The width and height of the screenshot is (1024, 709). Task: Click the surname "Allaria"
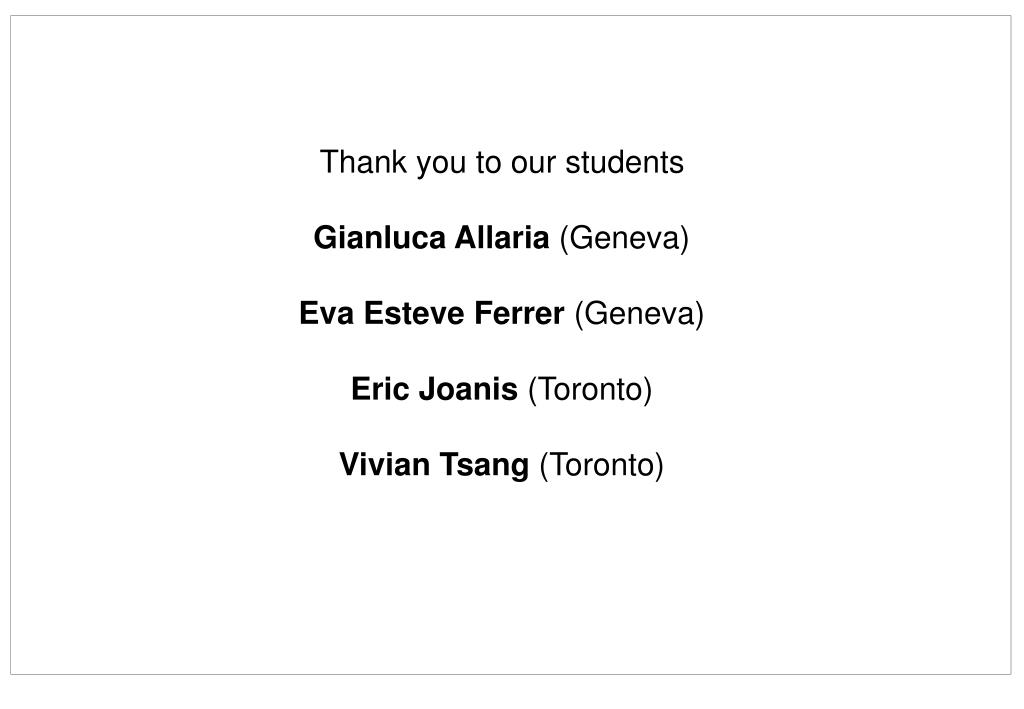pos(502,238)
